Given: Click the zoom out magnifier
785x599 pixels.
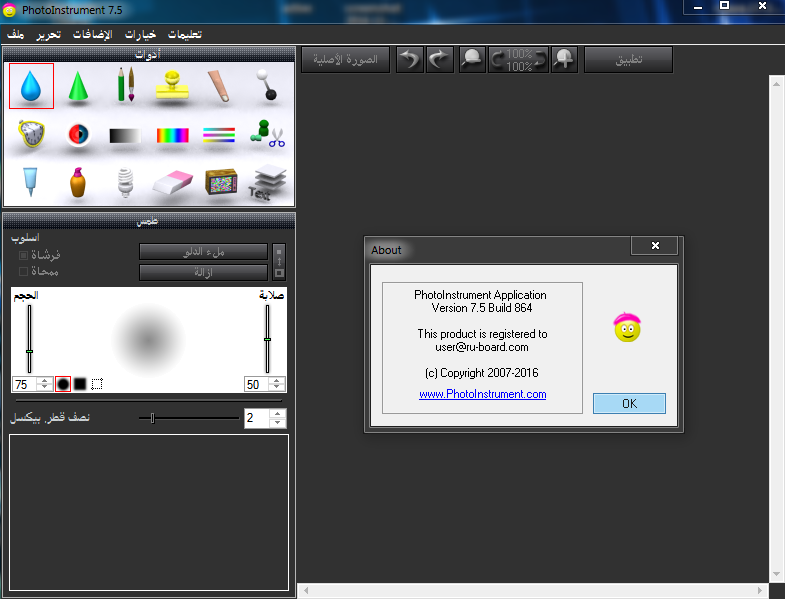Looking at the screenshot, I should tap(472, 60).
